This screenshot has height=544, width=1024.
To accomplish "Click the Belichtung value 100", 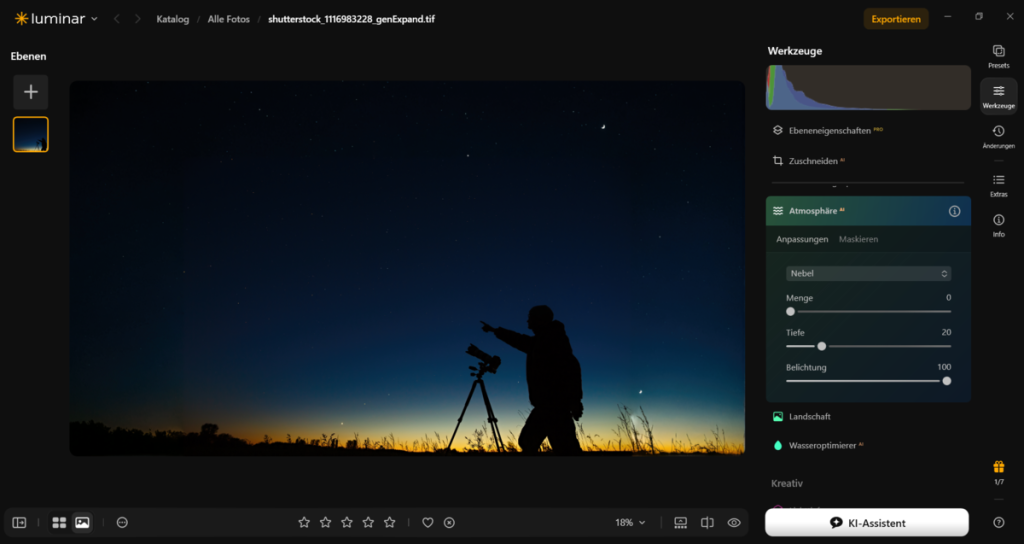I will (944, 367).
